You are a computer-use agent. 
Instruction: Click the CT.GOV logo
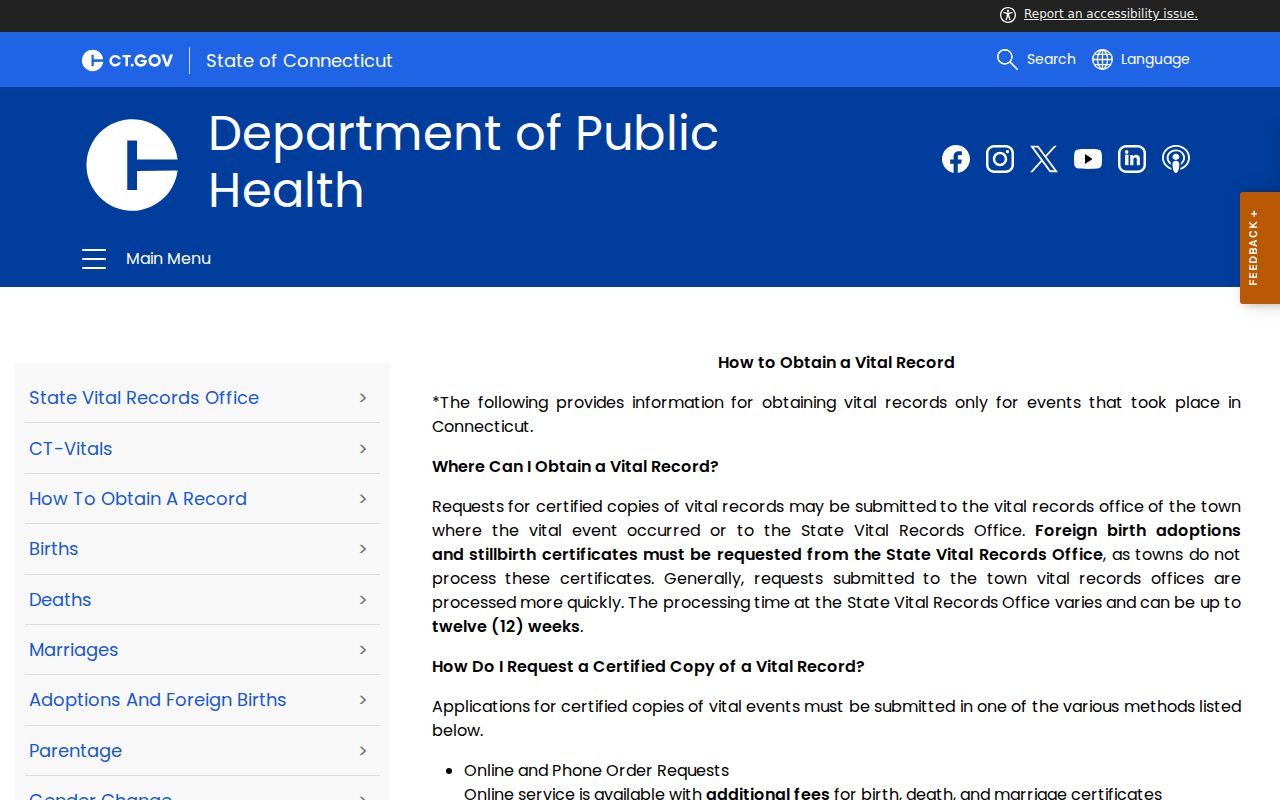(127, 60)
